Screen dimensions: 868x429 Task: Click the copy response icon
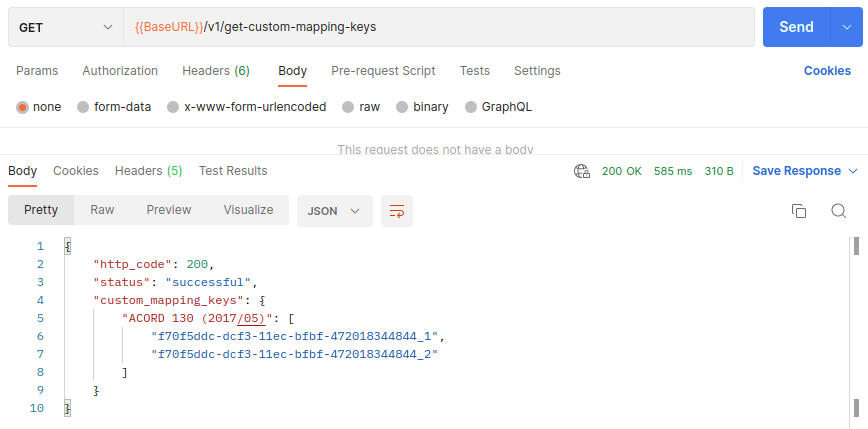pos(798,211)
